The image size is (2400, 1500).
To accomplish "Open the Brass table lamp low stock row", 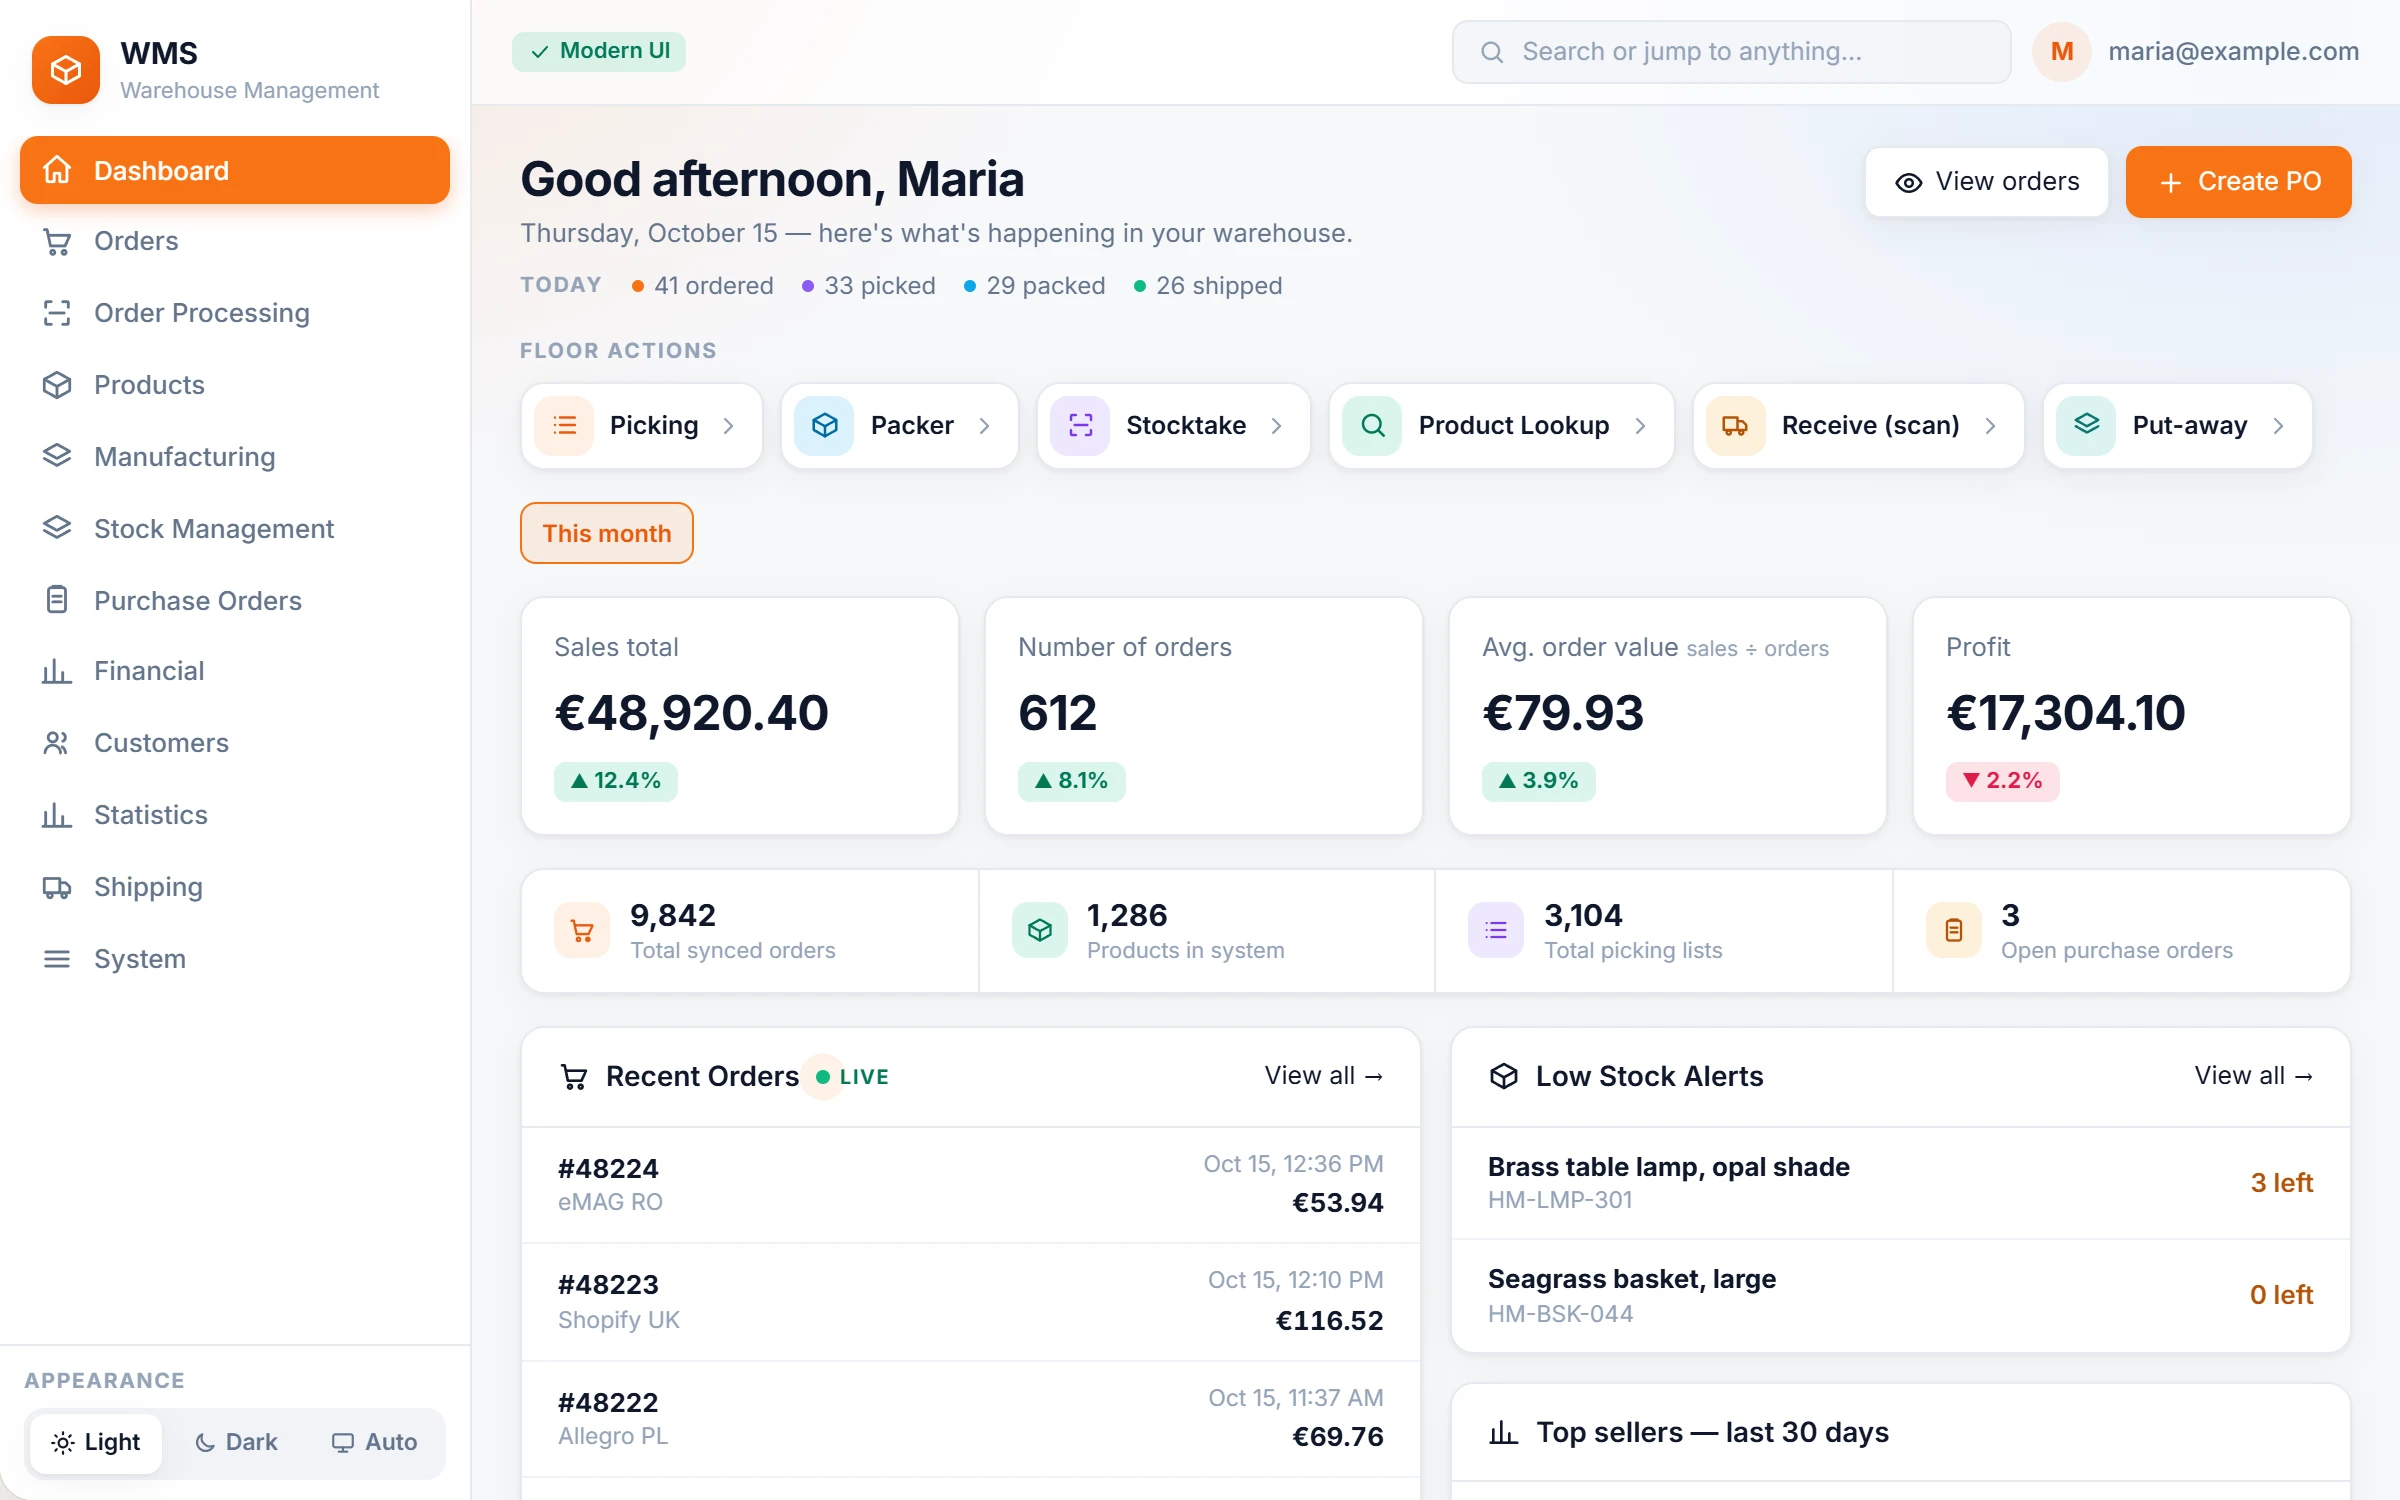I will pyautogui.click(x=1900, y=1183).
